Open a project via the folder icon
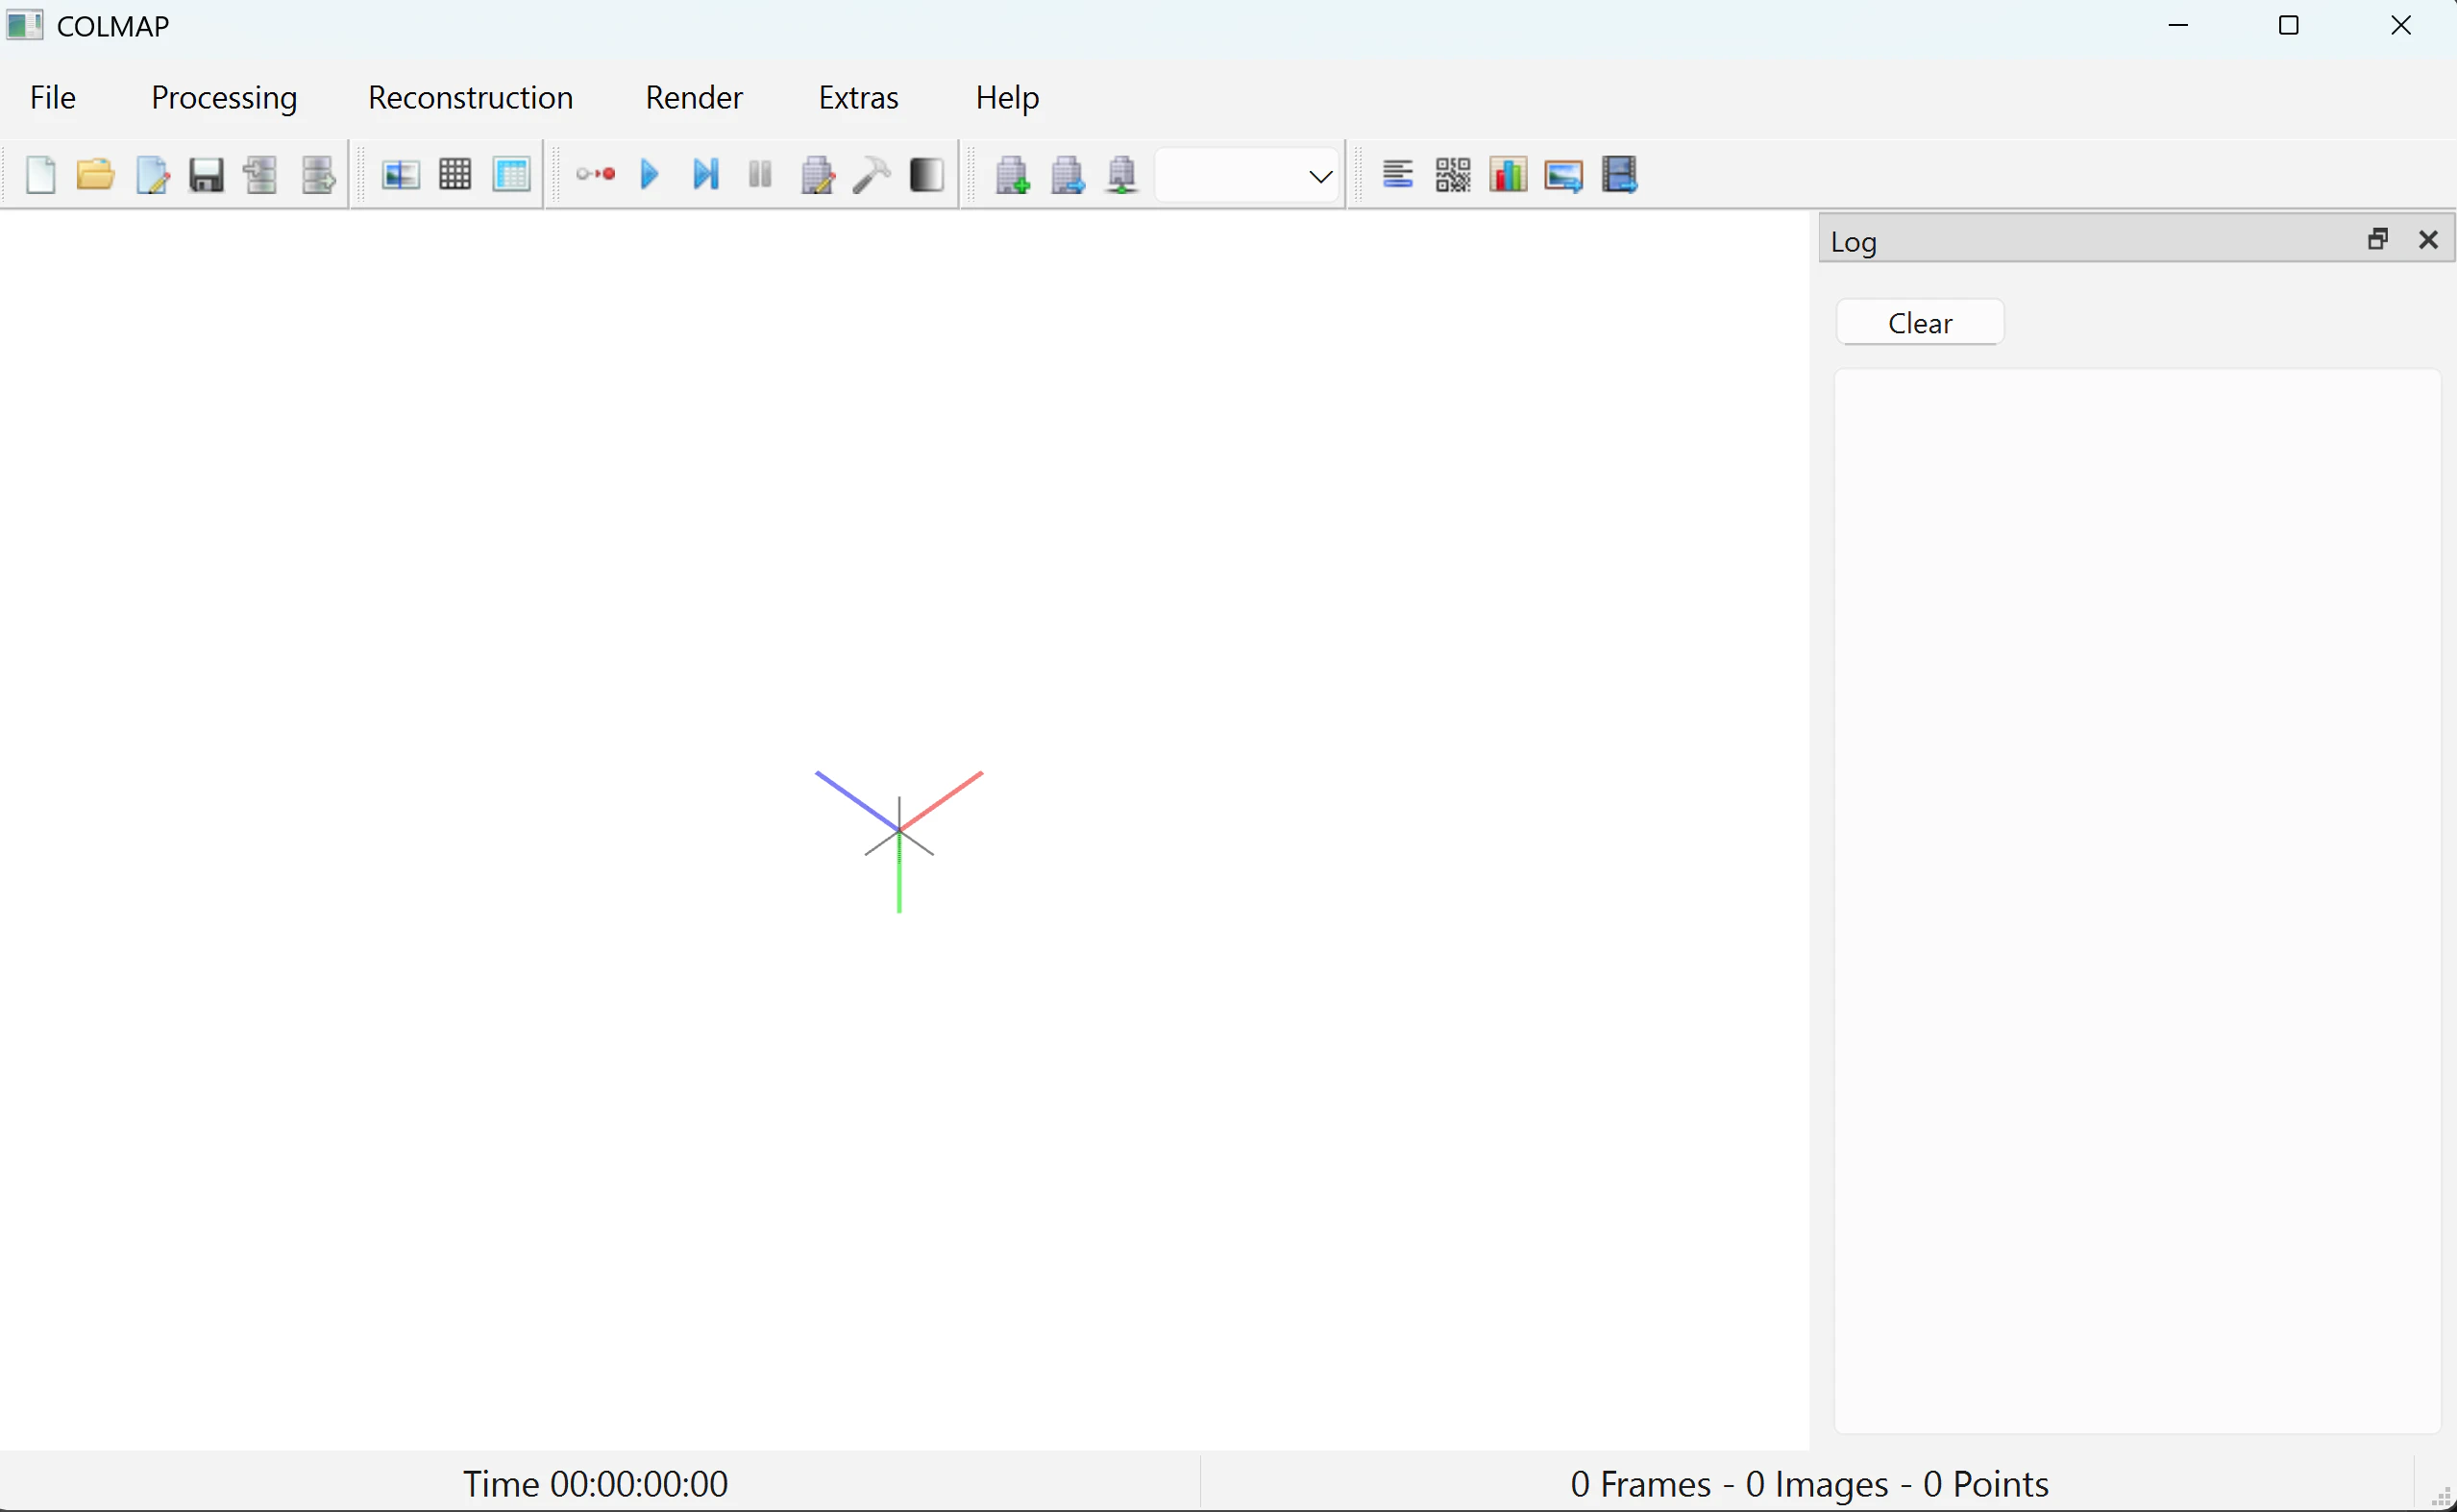The height and width of the screenshot is (1512, 2457). coord(95,175)
